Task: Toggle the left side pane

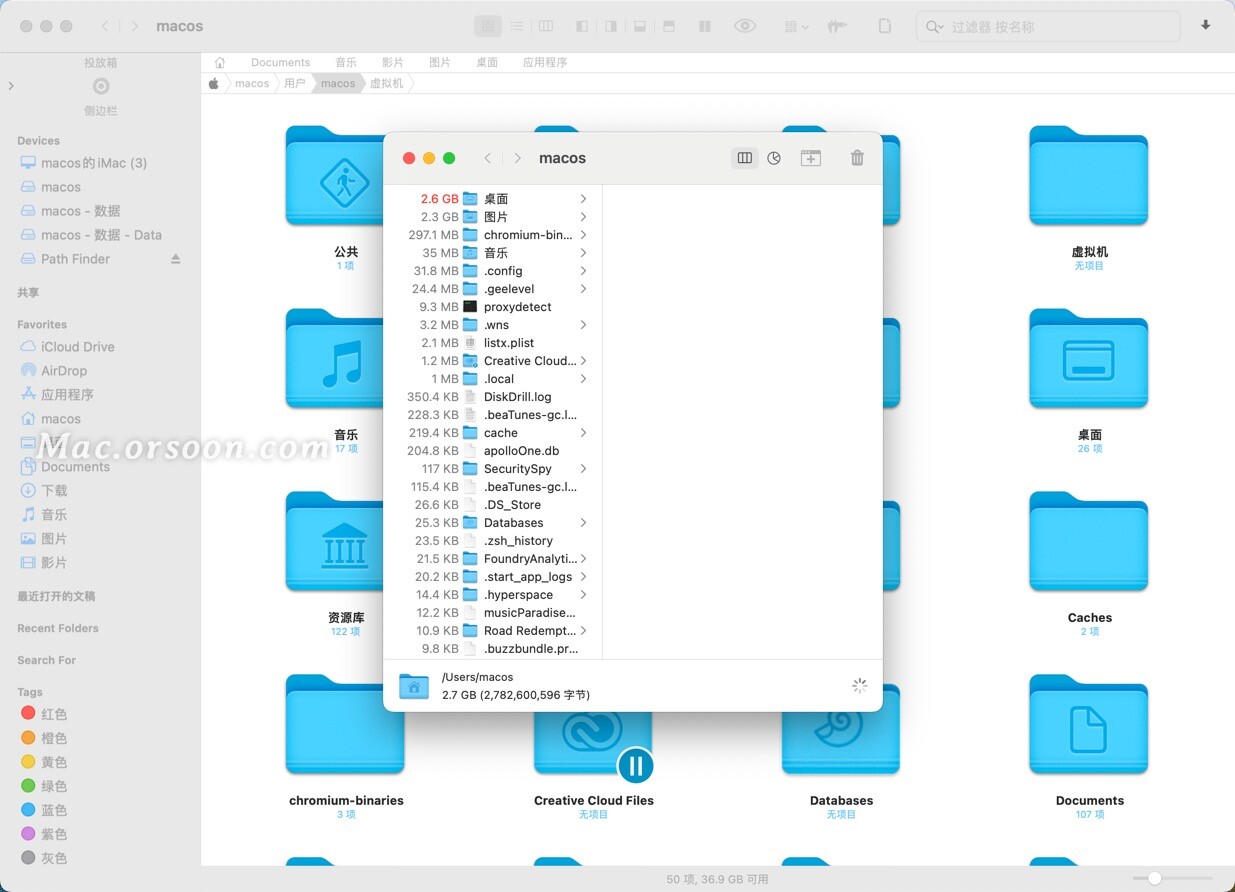Action: click(584, 26)
